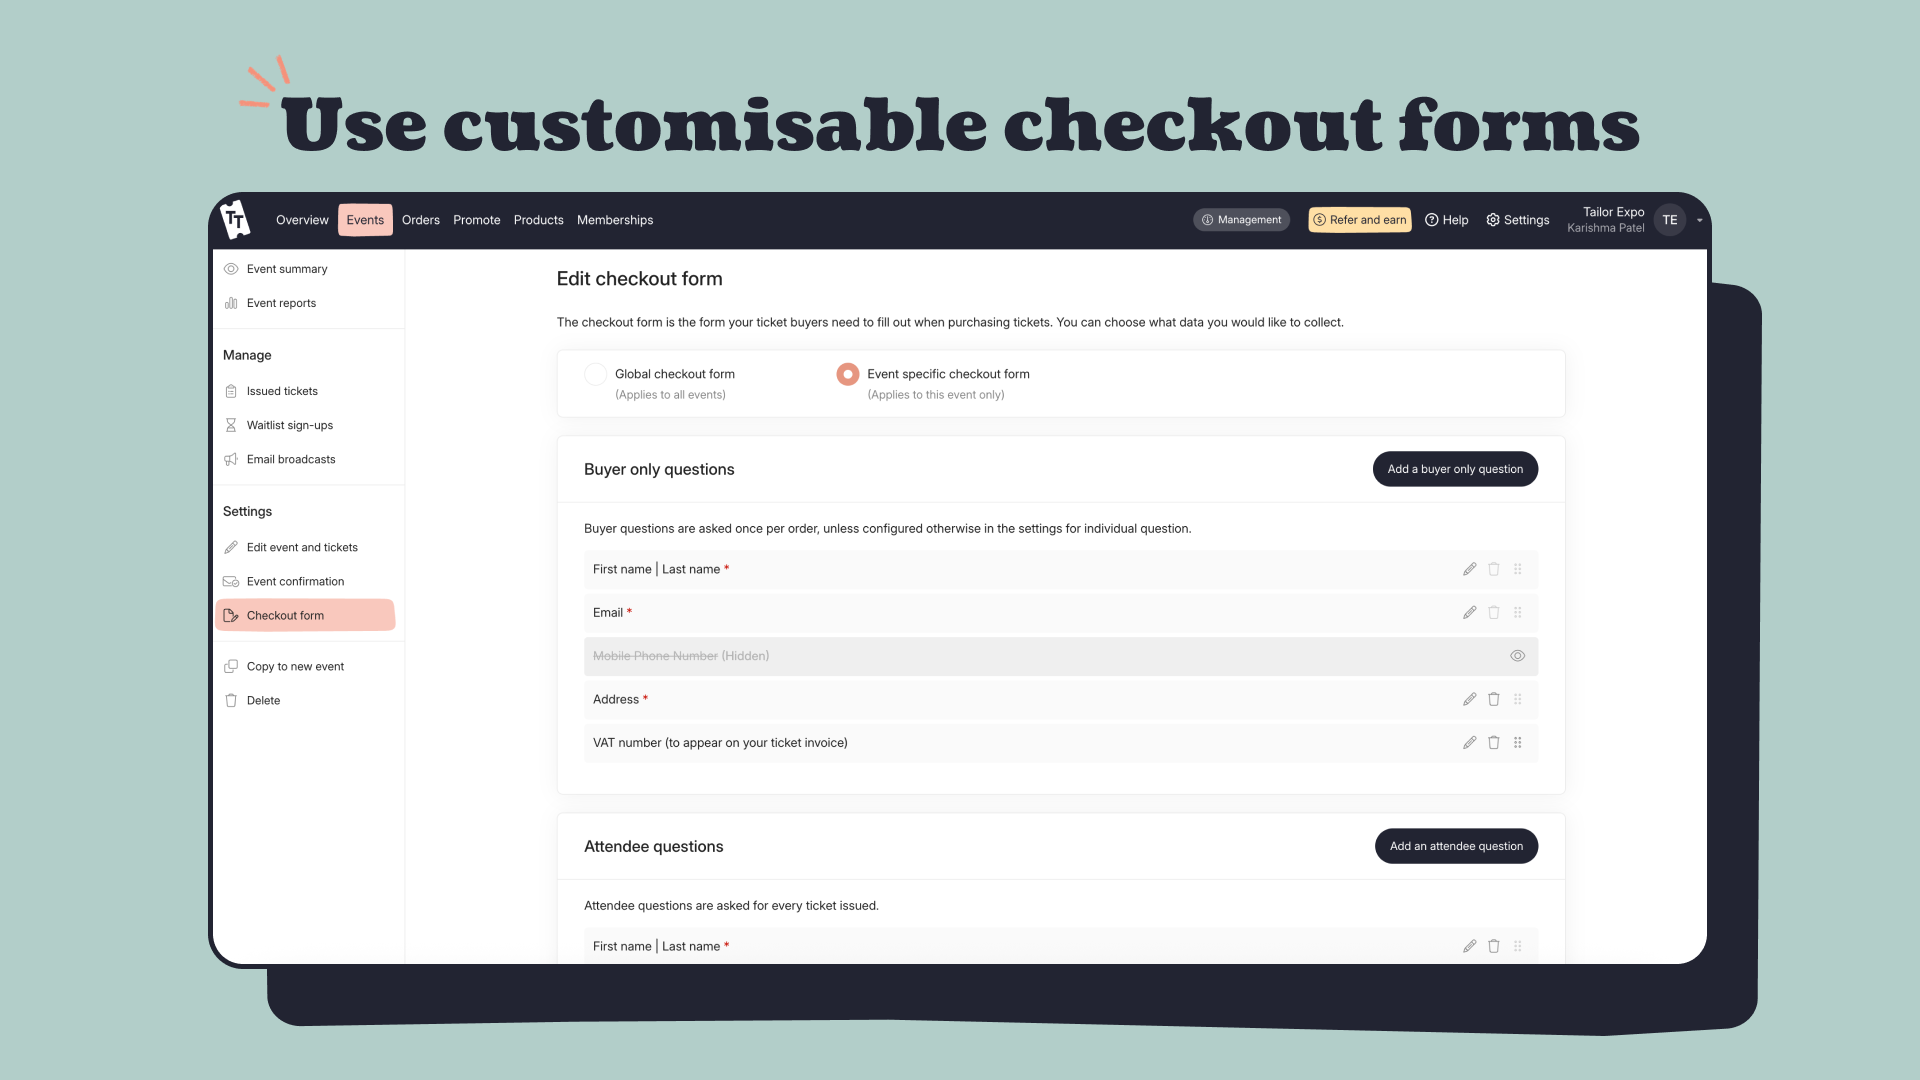
Task: Switch to the Events tab
Action: tap(365, 219)
